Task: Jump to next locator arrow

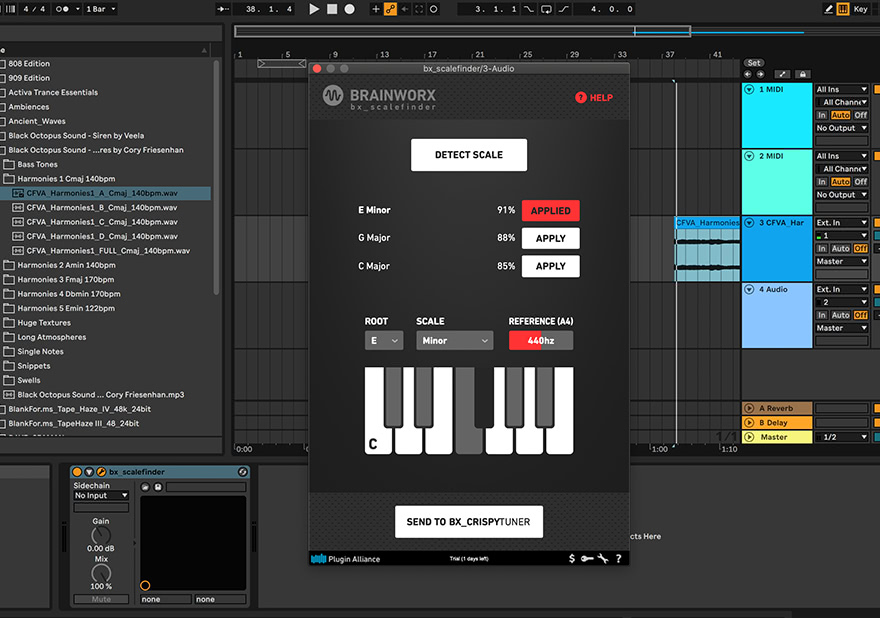Action: click(760, 74)
